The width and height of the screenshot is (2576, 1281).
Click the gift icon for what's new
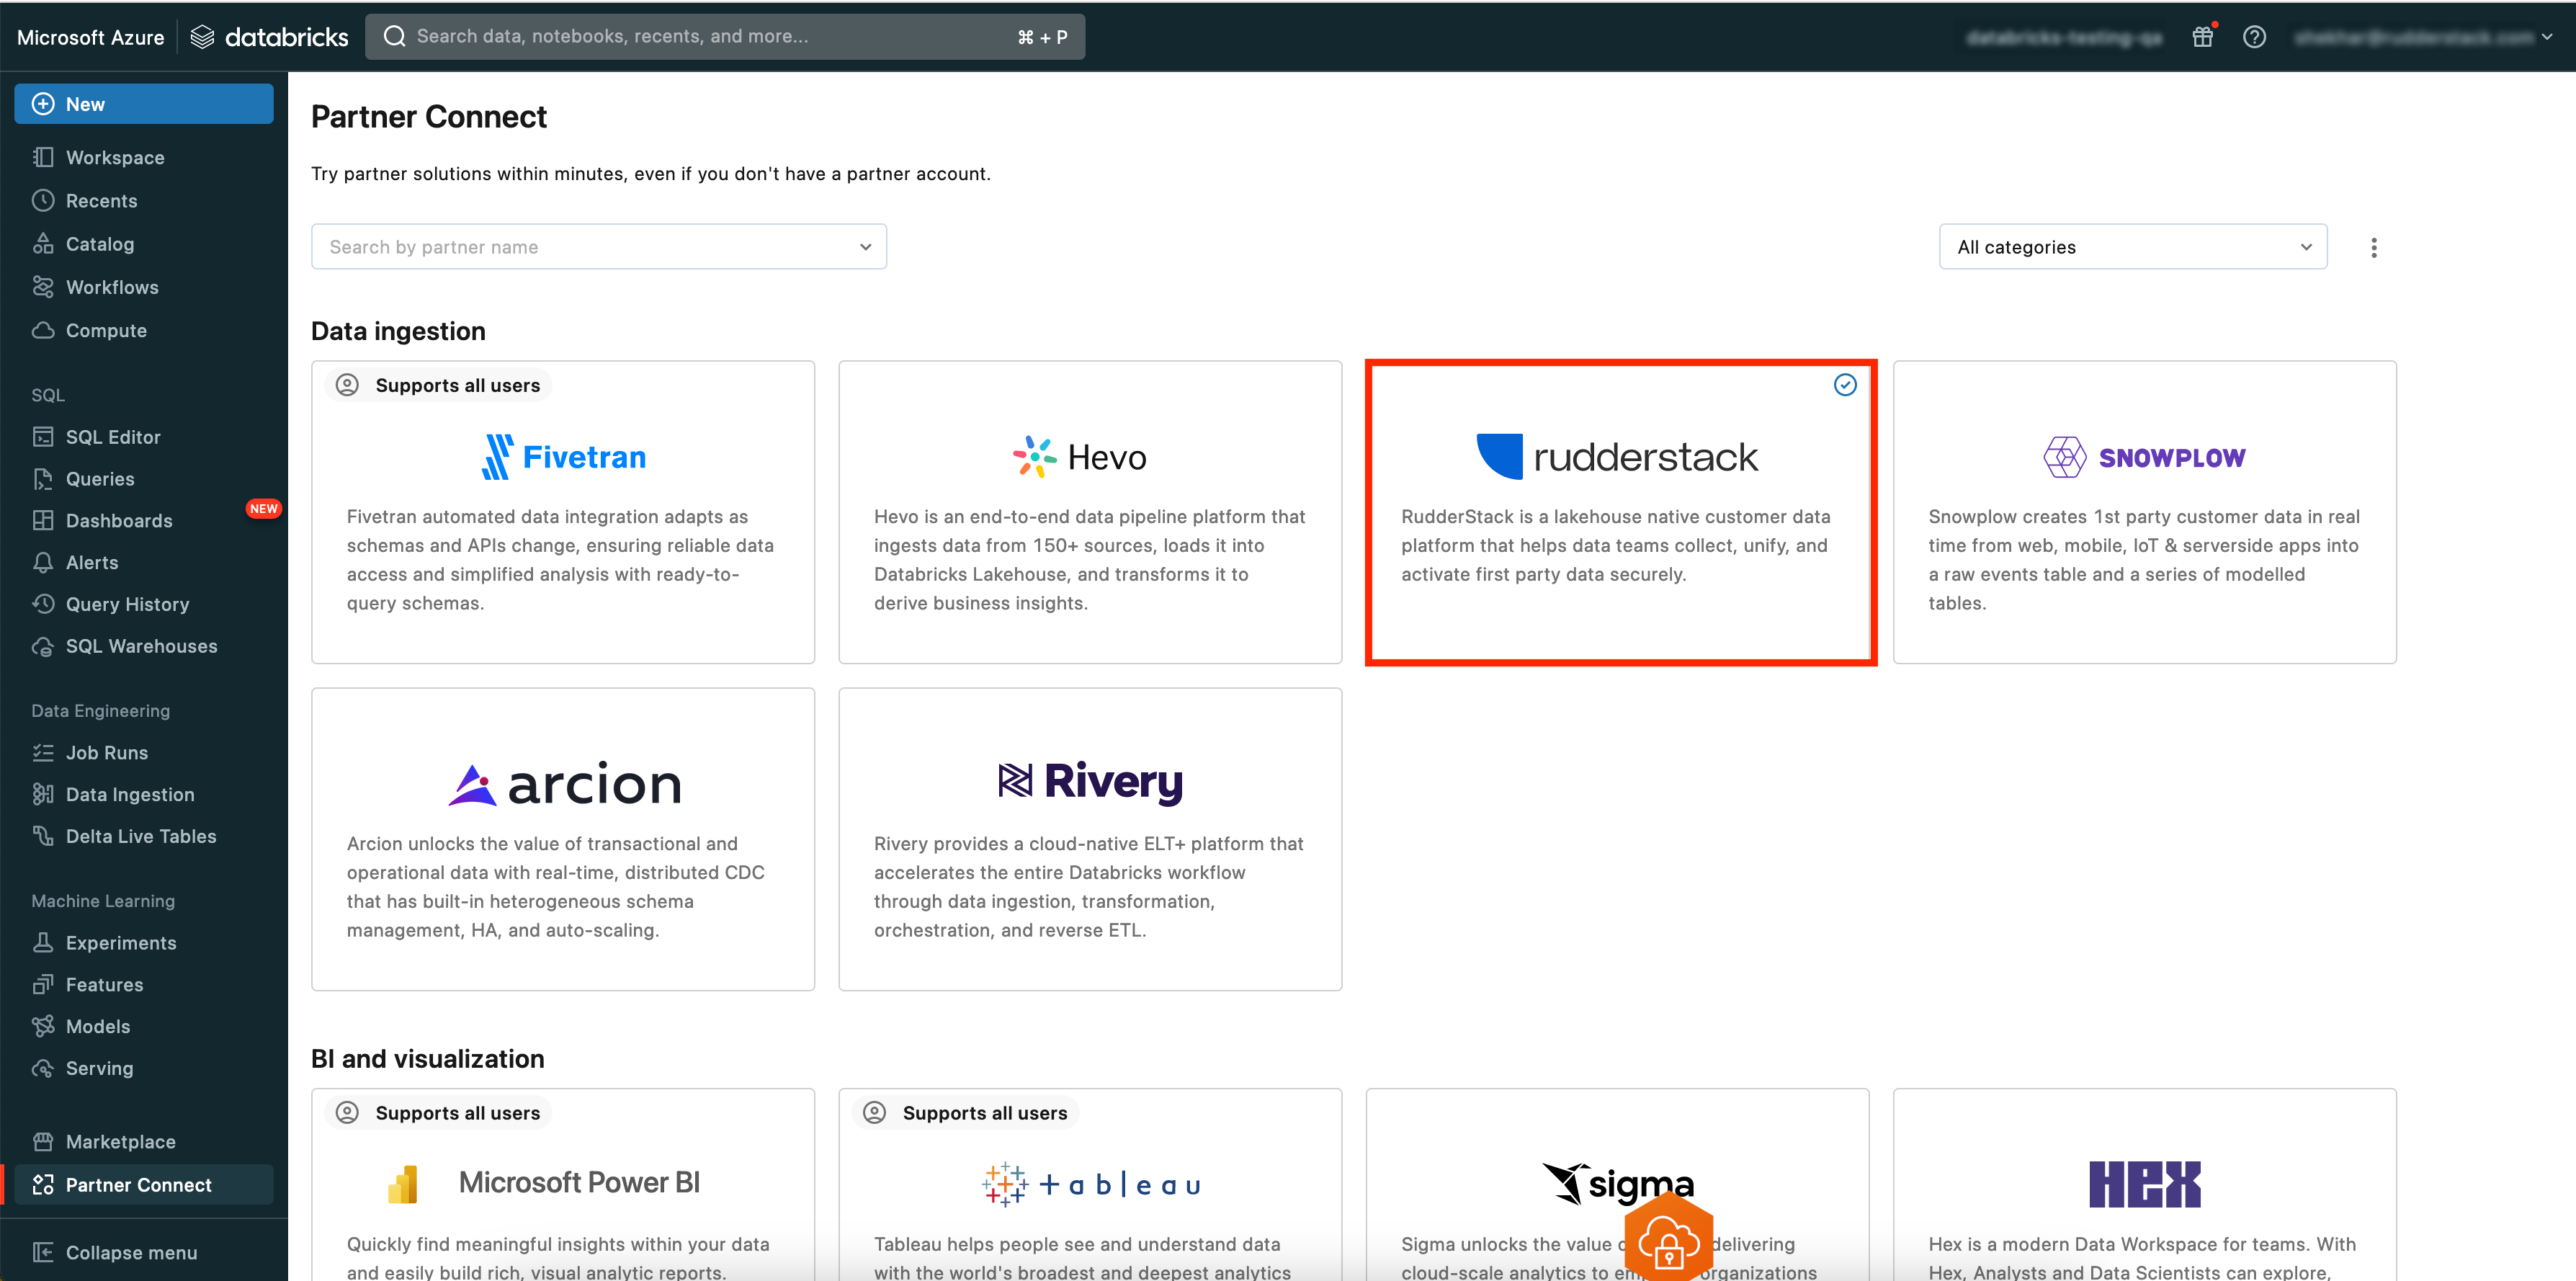click(2203, 36)
